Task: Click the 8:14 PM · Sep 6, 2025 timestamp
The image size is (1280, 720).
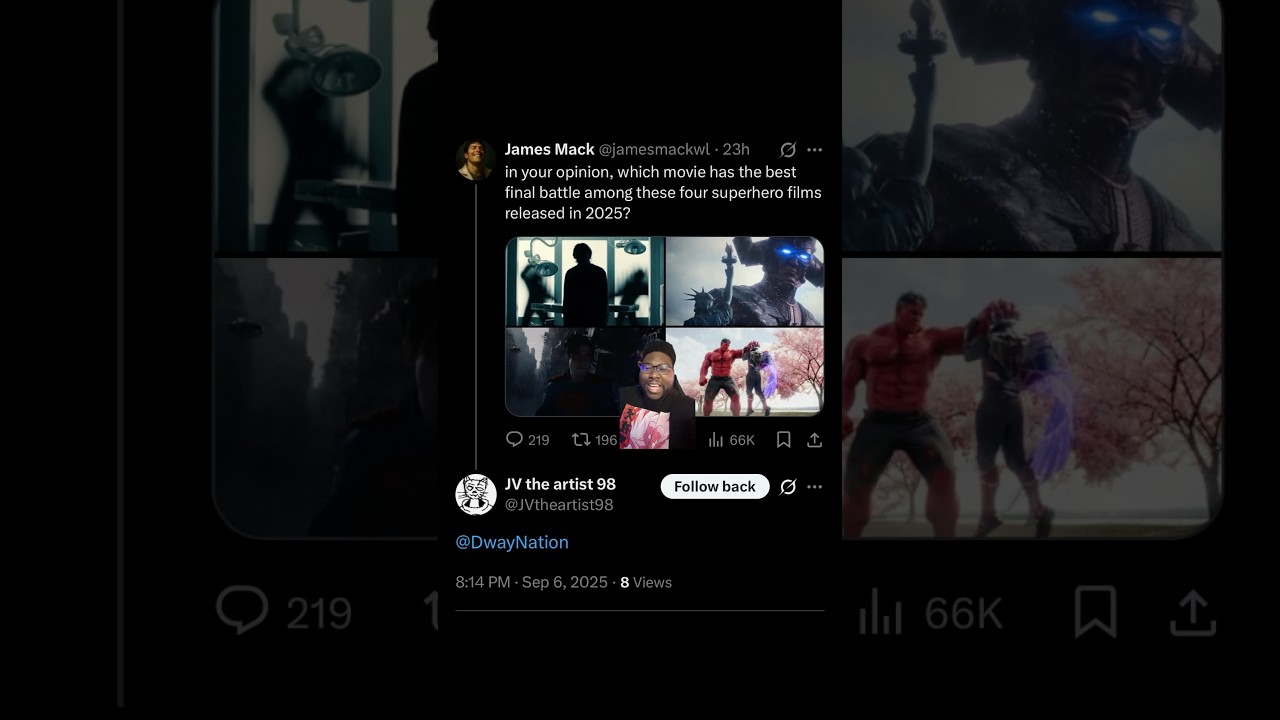Action: (x=532, y=582)
